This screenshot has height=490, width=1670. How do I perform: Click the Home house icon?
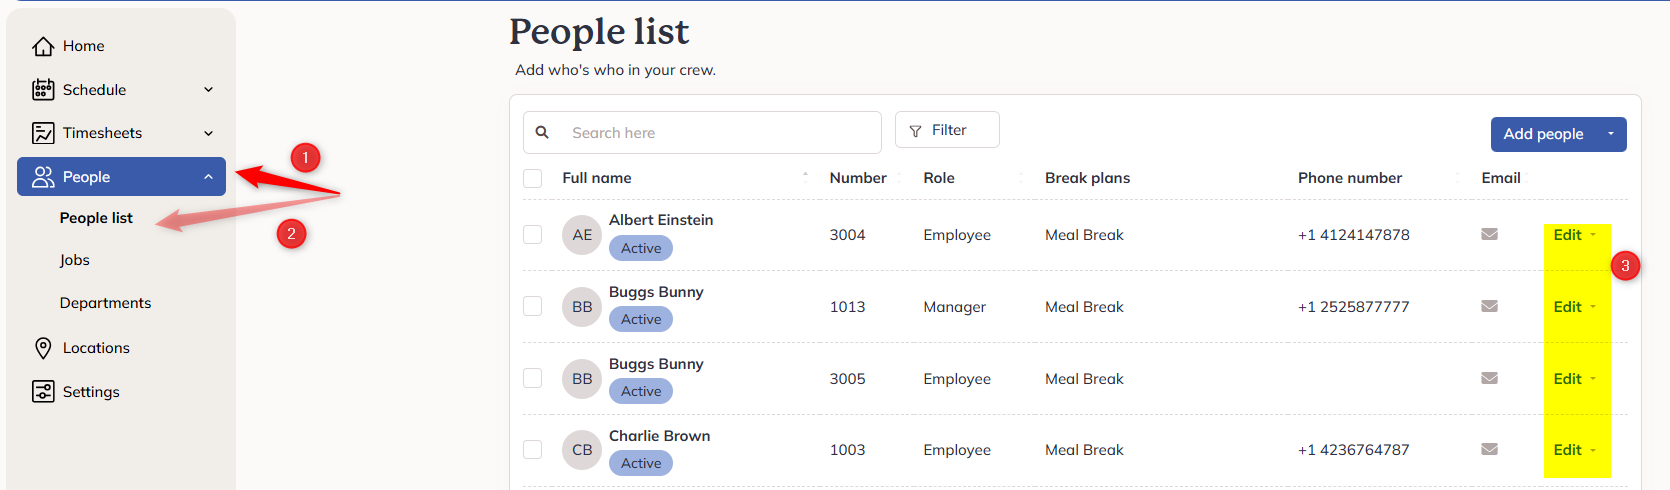(x=43, y=46)
